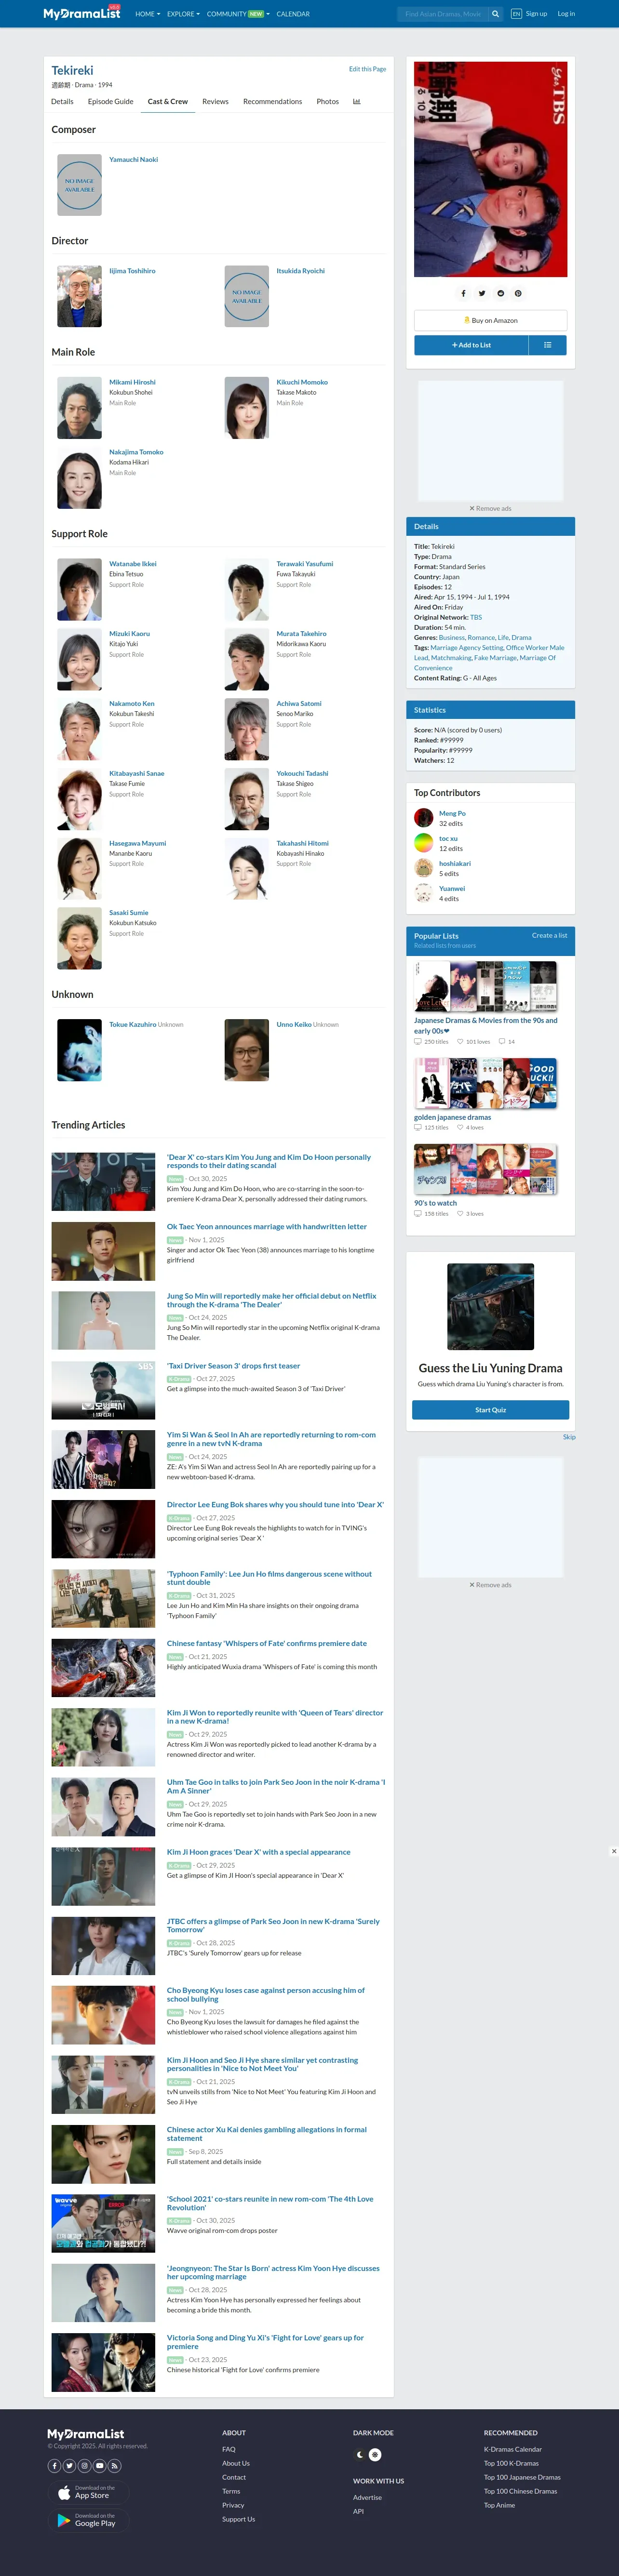Open director Iijima Toshihiro's profile
This screenshot has height=2576, width=619.
point(132,271)
